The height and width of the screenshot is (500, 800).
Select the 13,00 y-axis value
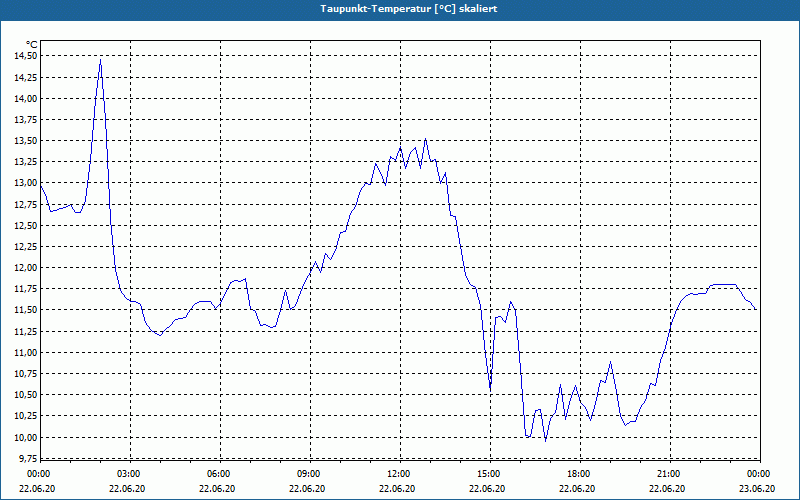pyautogui.click(x=26, y=183)
